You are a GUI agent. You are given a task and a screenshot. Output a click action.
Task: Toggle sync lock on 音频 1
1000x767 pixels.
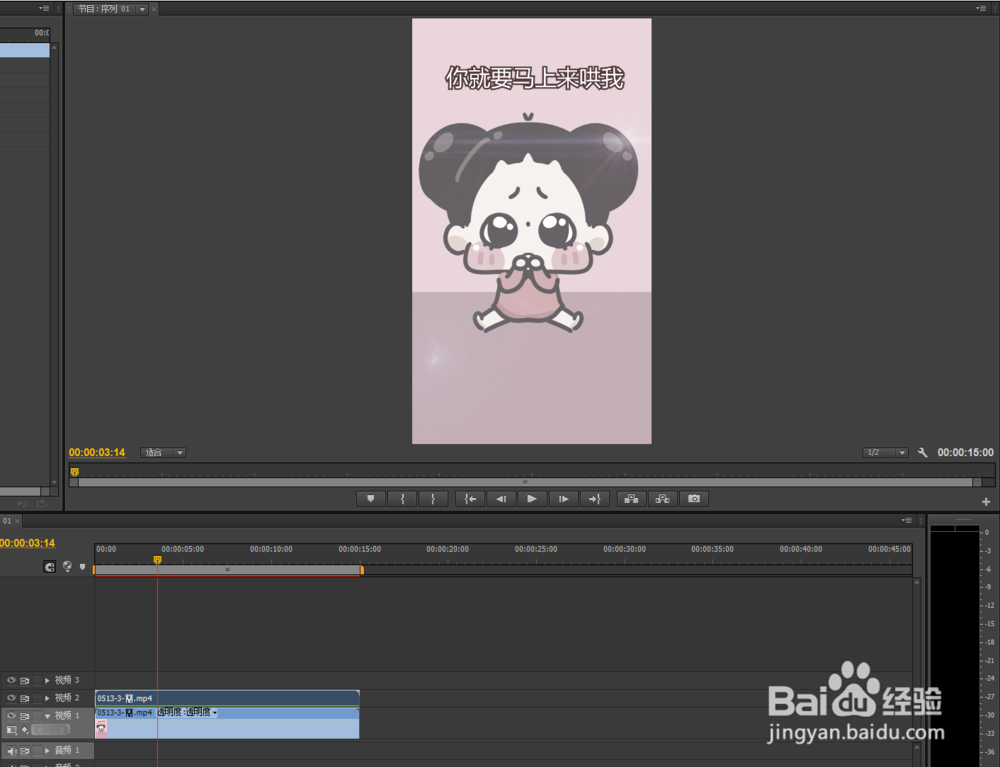25,751
